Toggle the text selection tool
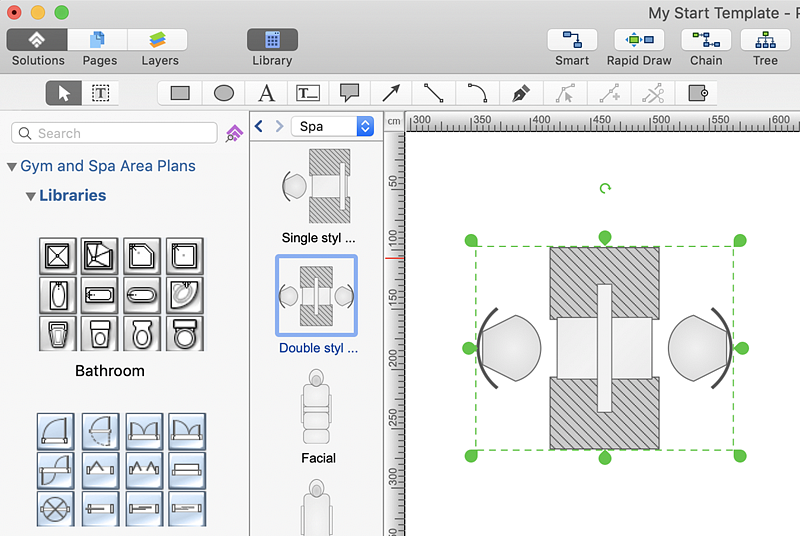The width and height of the screenshot is (800, 536). pos(101,93)
